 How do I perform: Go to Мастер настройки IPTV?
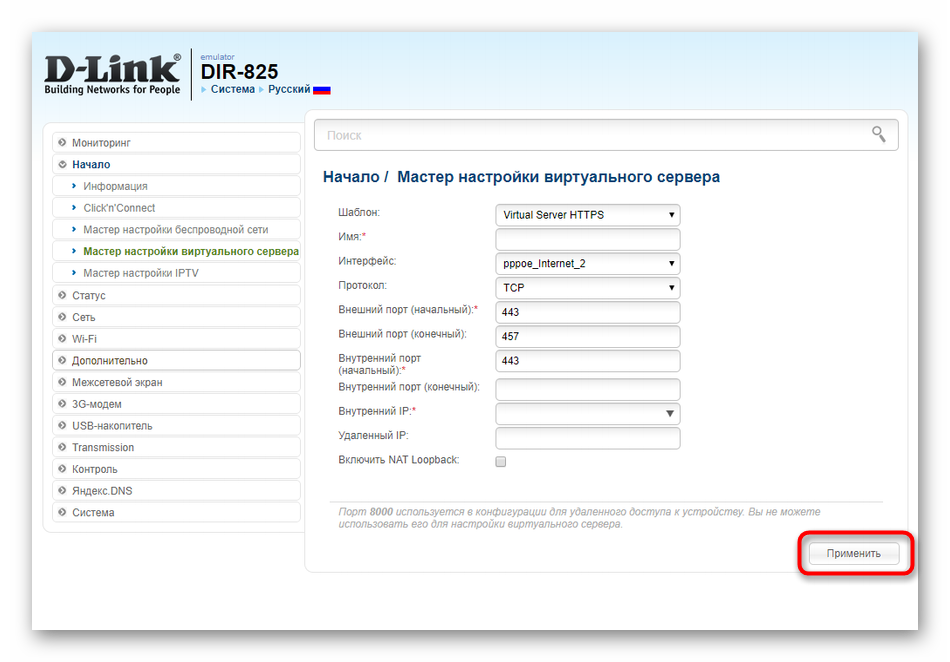pos(140,273)
